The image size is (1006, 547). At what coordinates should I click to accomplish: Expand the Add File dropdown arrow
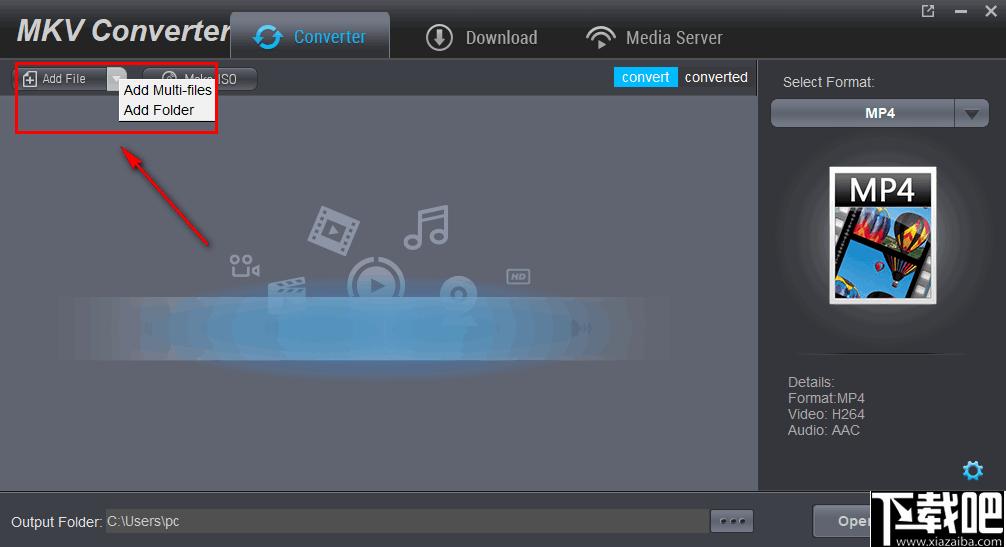coord(116,79)
